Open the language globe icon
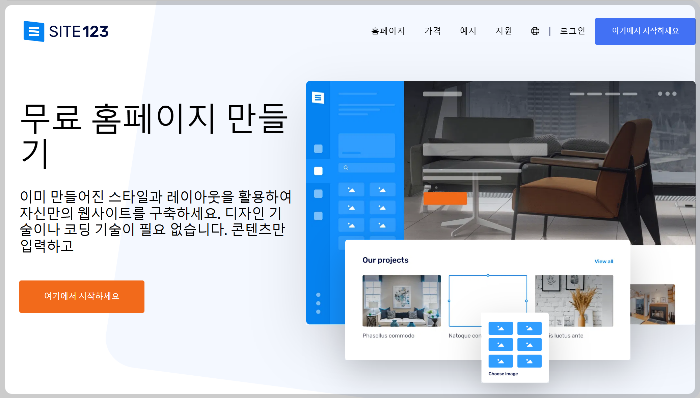This screenshot has width=700, height=398. tap(535, 31)
